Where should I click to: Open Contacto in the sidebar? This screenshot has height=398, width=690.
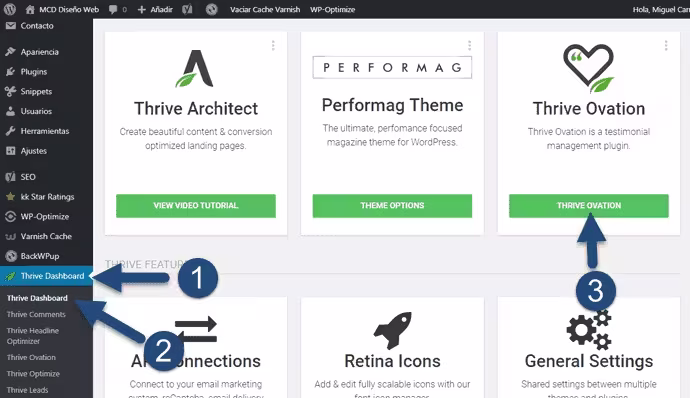click(37, 26)
